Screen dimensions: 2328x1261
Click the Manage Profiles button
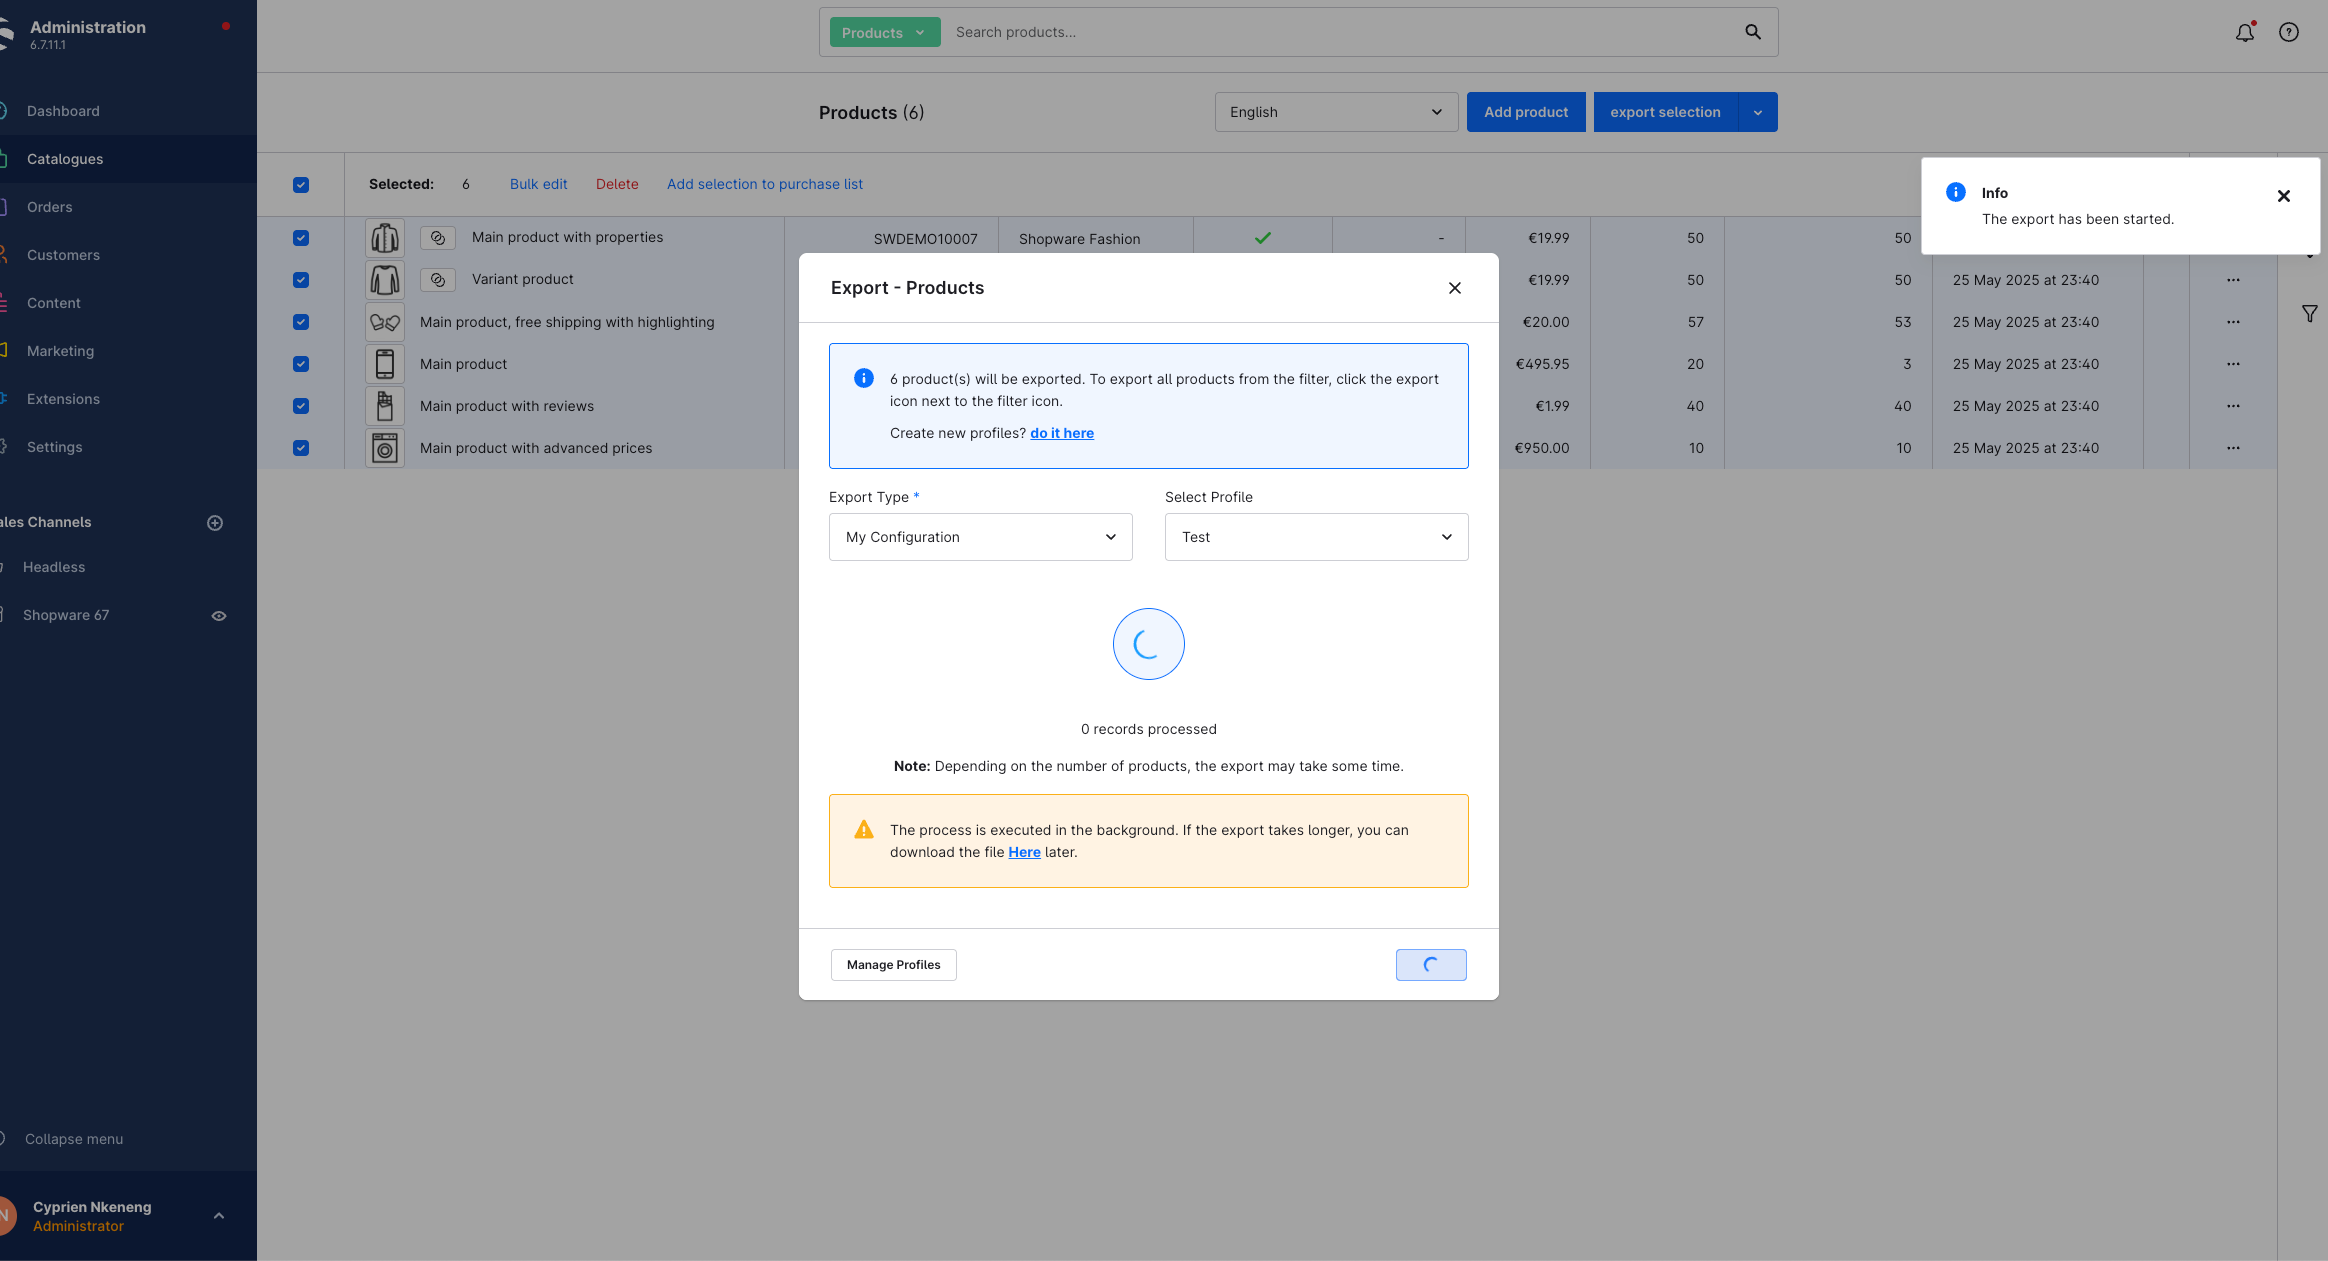(x=894, y=965)
